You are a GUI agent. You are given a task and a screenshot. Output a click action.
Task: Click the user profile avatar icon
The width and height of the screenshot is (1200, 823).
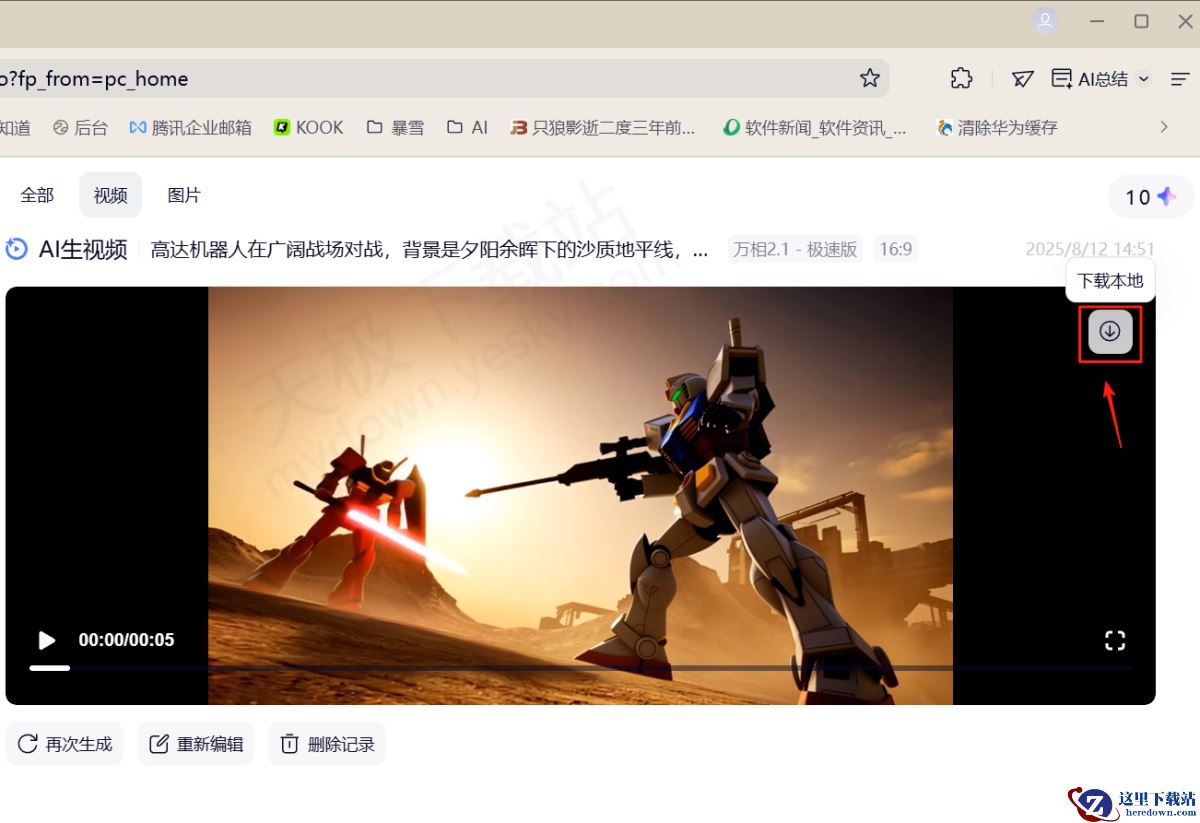1046,21
